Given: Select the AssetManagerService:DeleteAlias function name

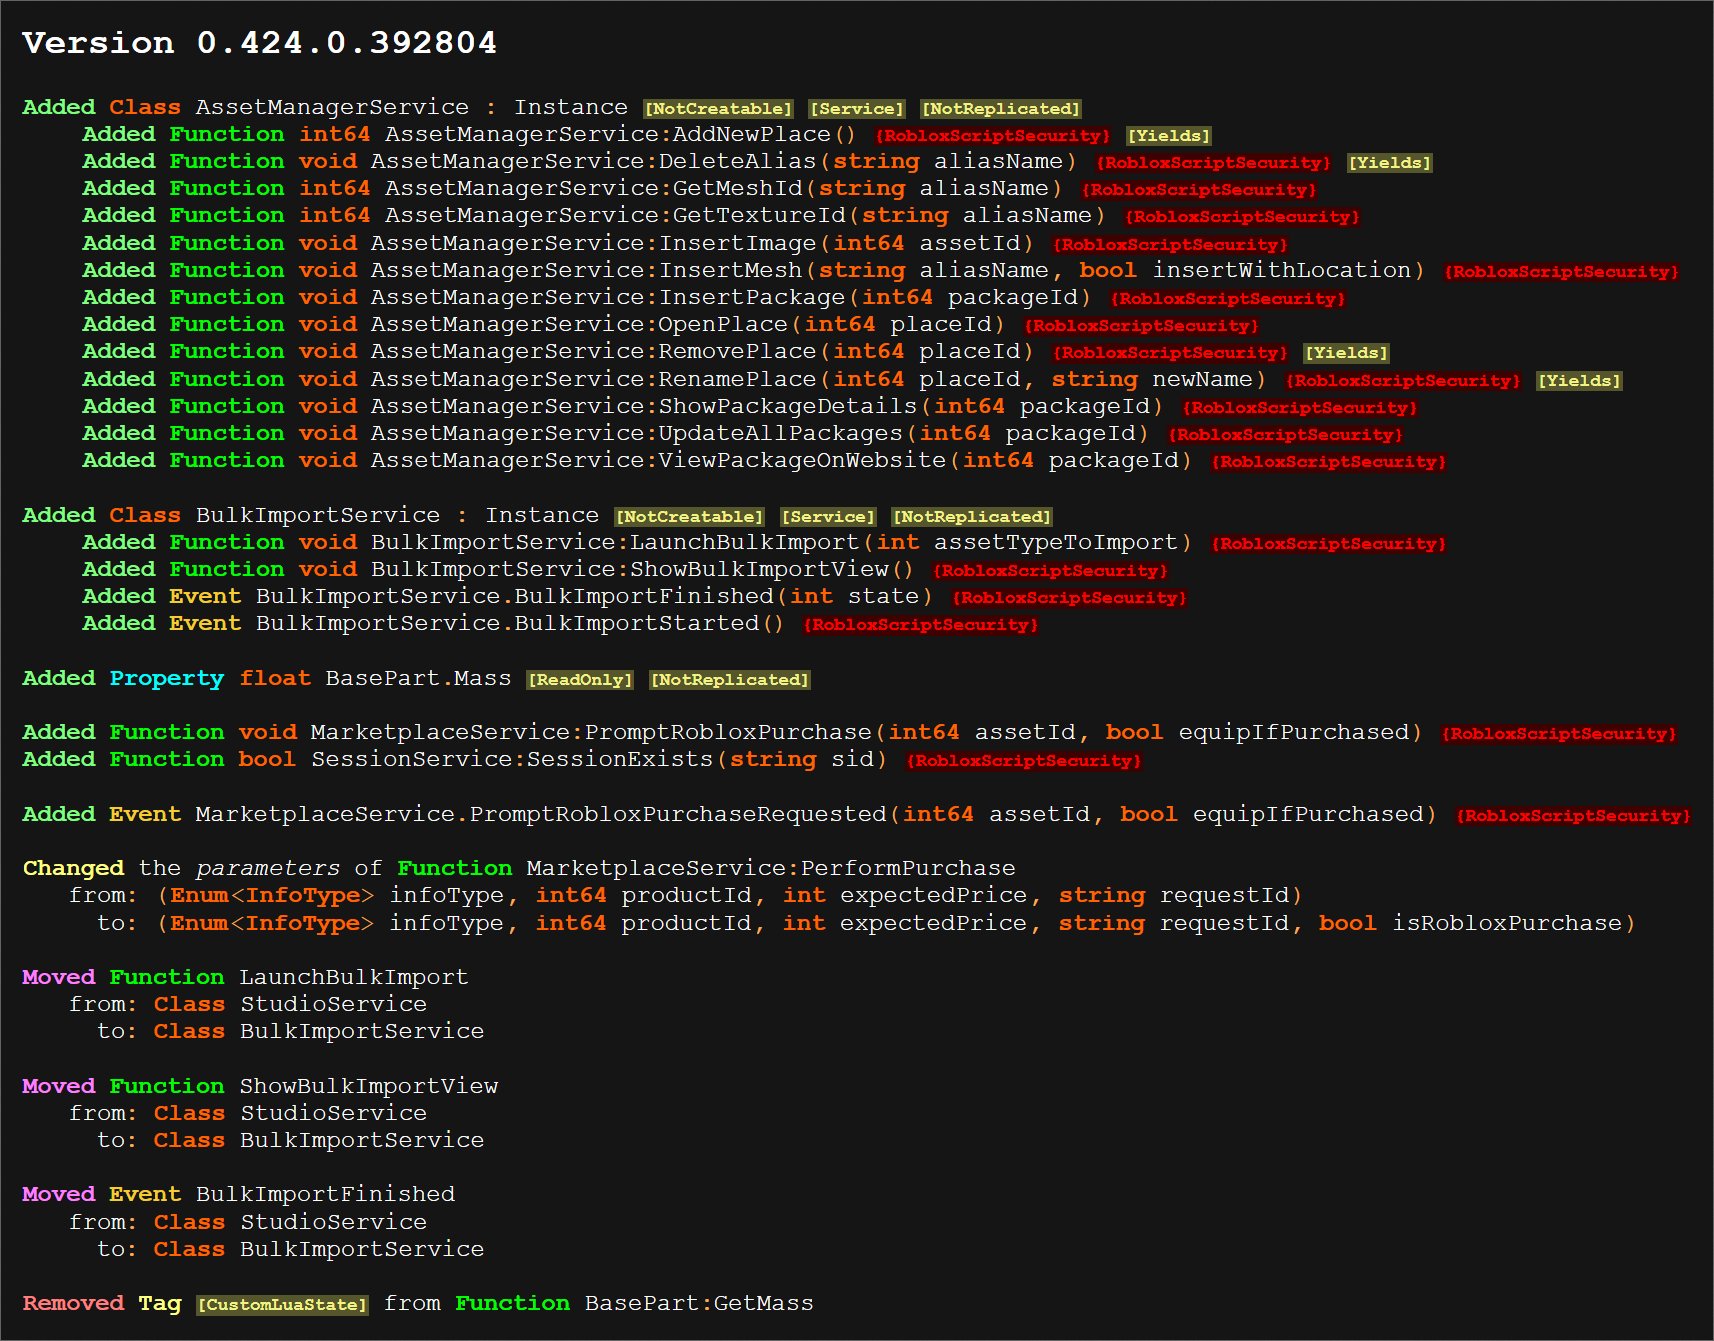Looking at the screenshot, I should [x=594, y=161].
